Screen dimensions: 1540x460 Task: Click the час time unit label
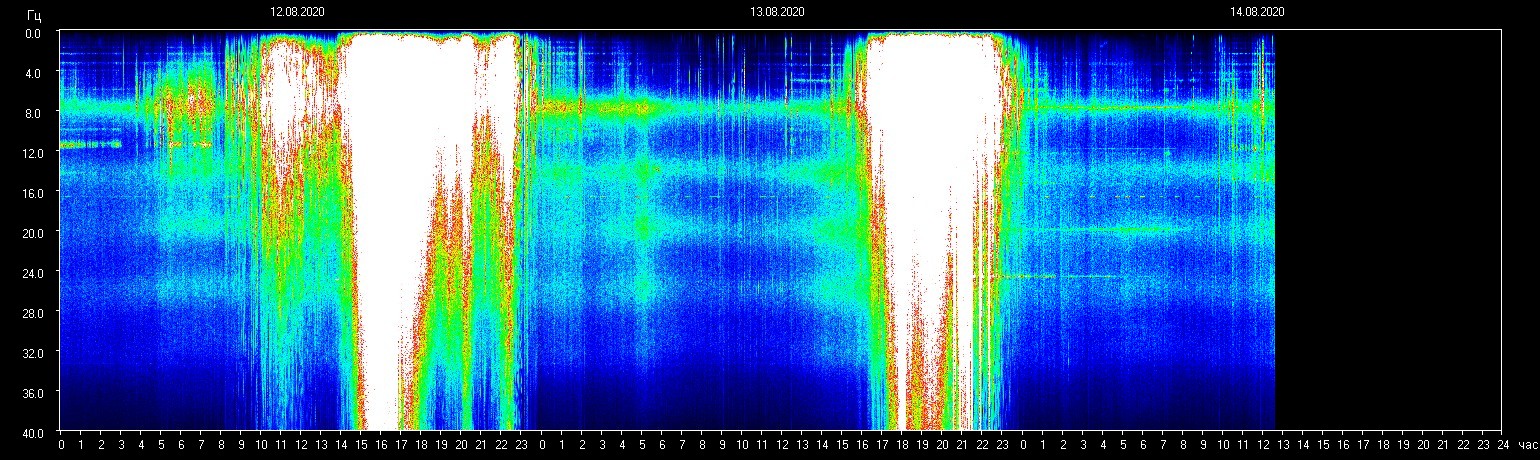(1526, 444)
